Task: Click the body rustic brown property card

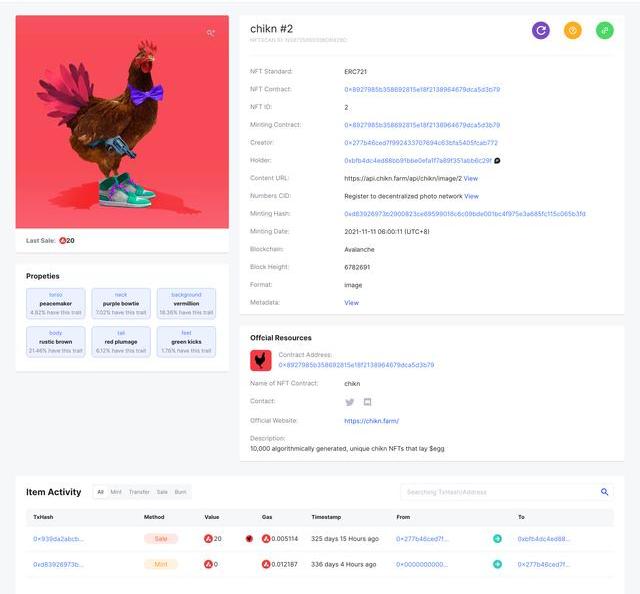Action: pos(56,342)
